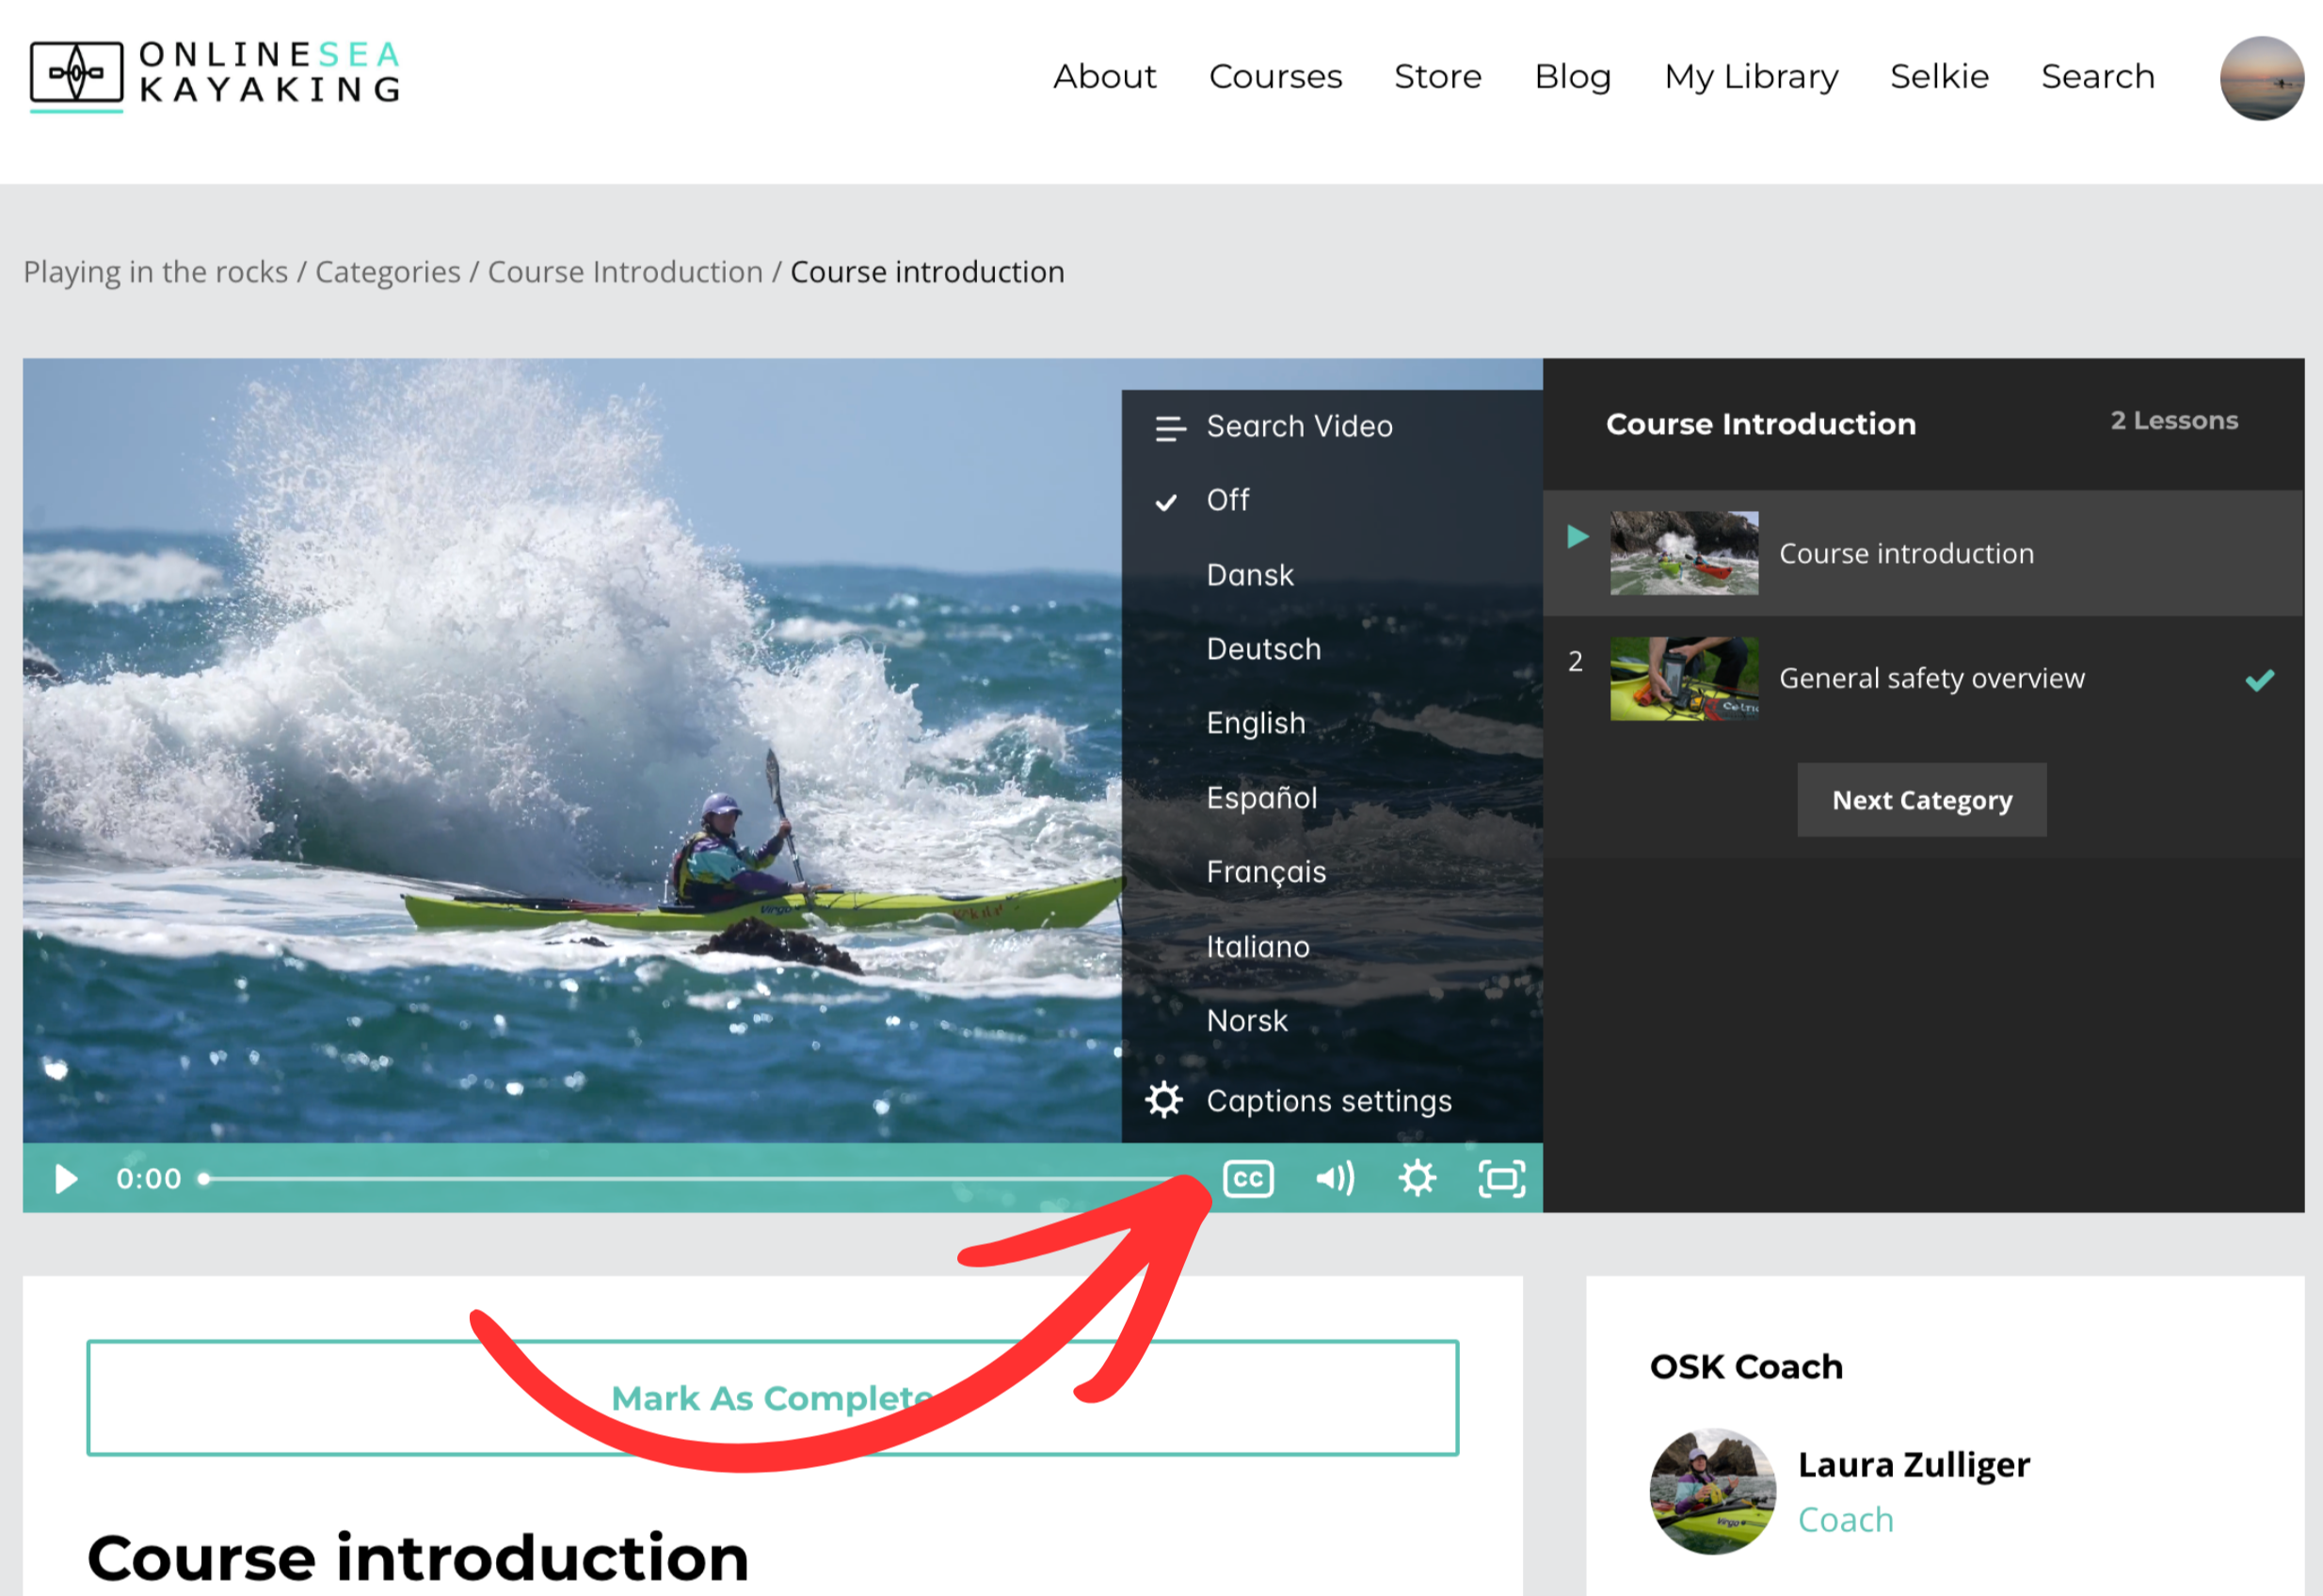
Task: Toggle the CC captions menu icon
Action: pyautogui.click(x=1248, y=1178)
